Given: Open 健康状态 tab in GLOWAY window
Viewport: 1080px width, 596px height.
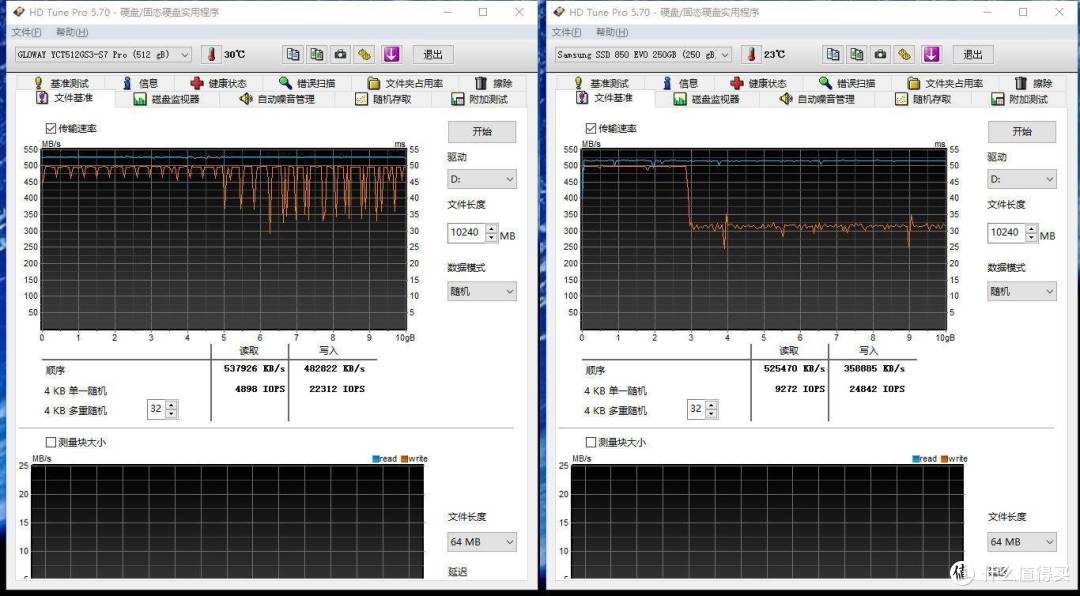Looking at the screenshot, I should click(219, 83).
